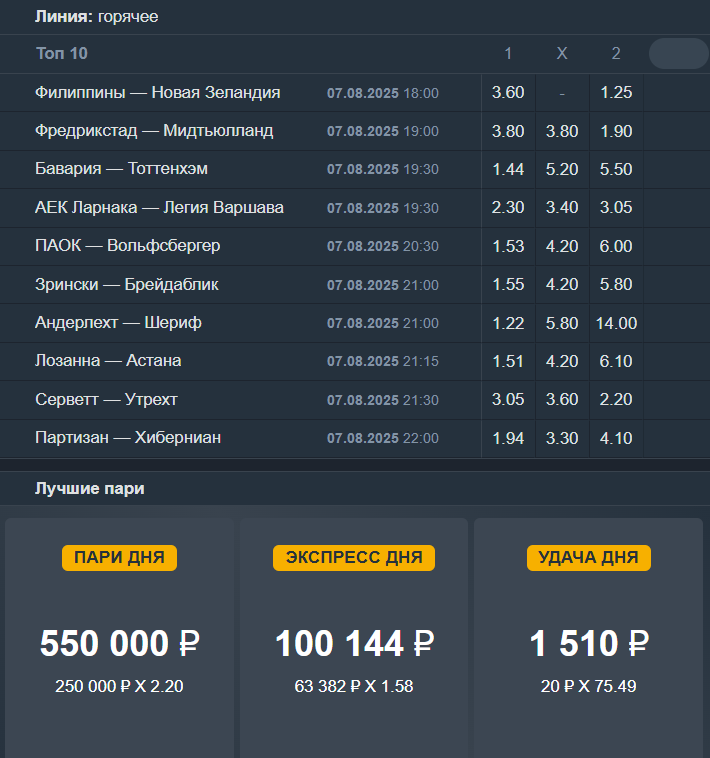This screenshot has height=758, width=710.
Task: Click the 63 382 ₽ X 1.58 detail
Action: (x=354, y=686)
